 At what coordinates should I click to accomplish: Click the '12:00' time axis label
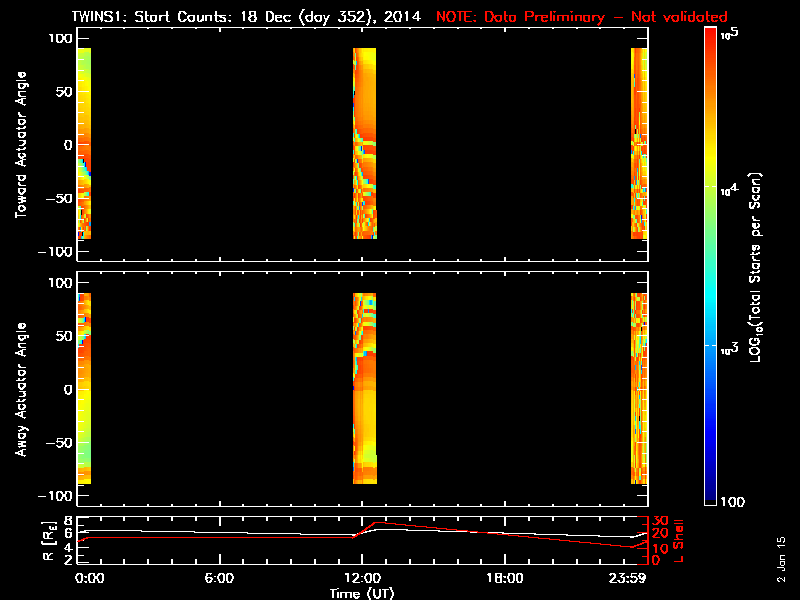click(x=362, y=578)
